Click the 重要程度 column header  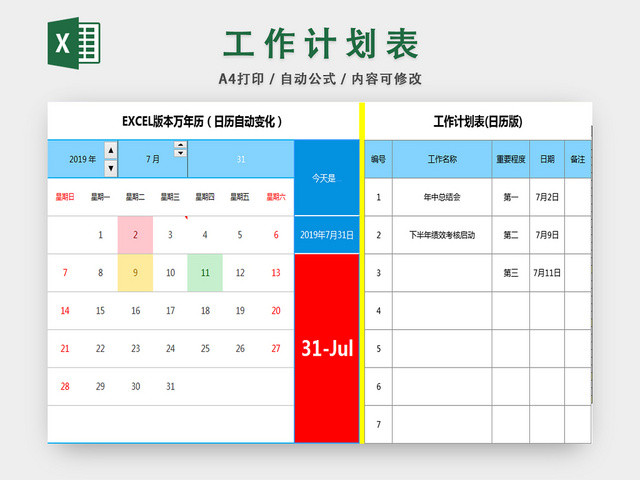[x=511, y=159]
